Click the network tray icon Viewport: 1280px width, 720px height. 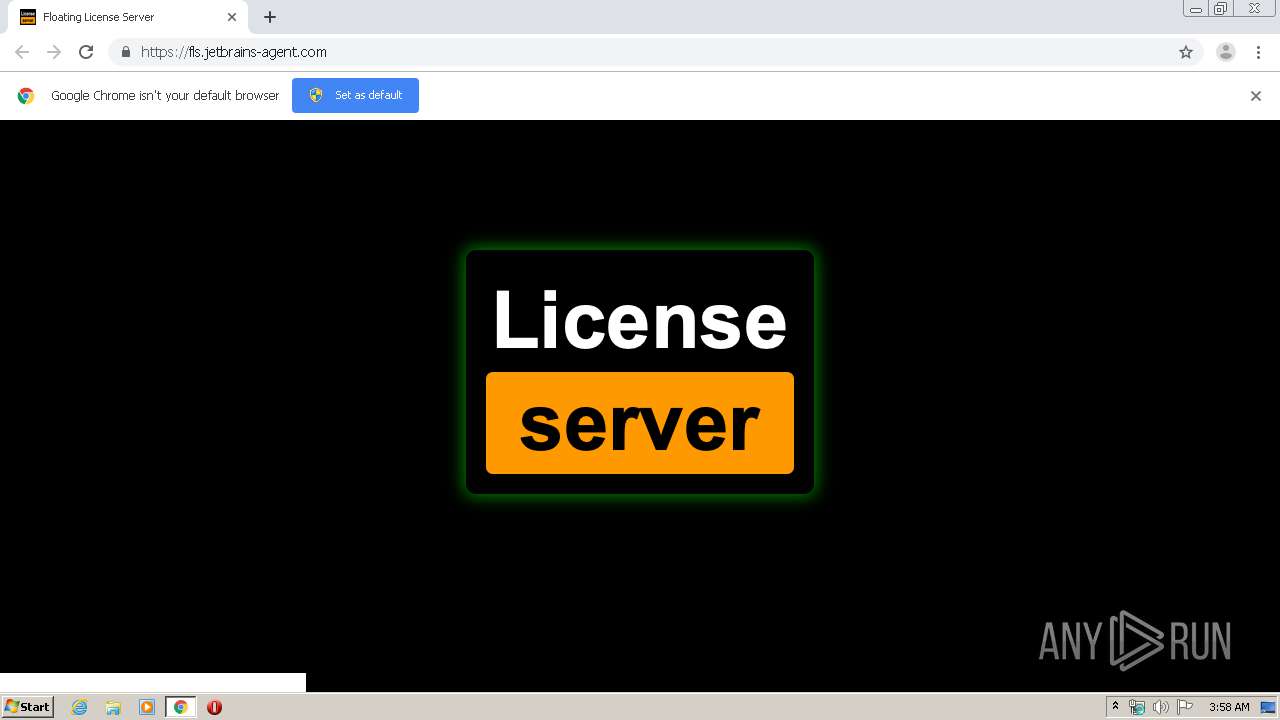point(1137,707)
